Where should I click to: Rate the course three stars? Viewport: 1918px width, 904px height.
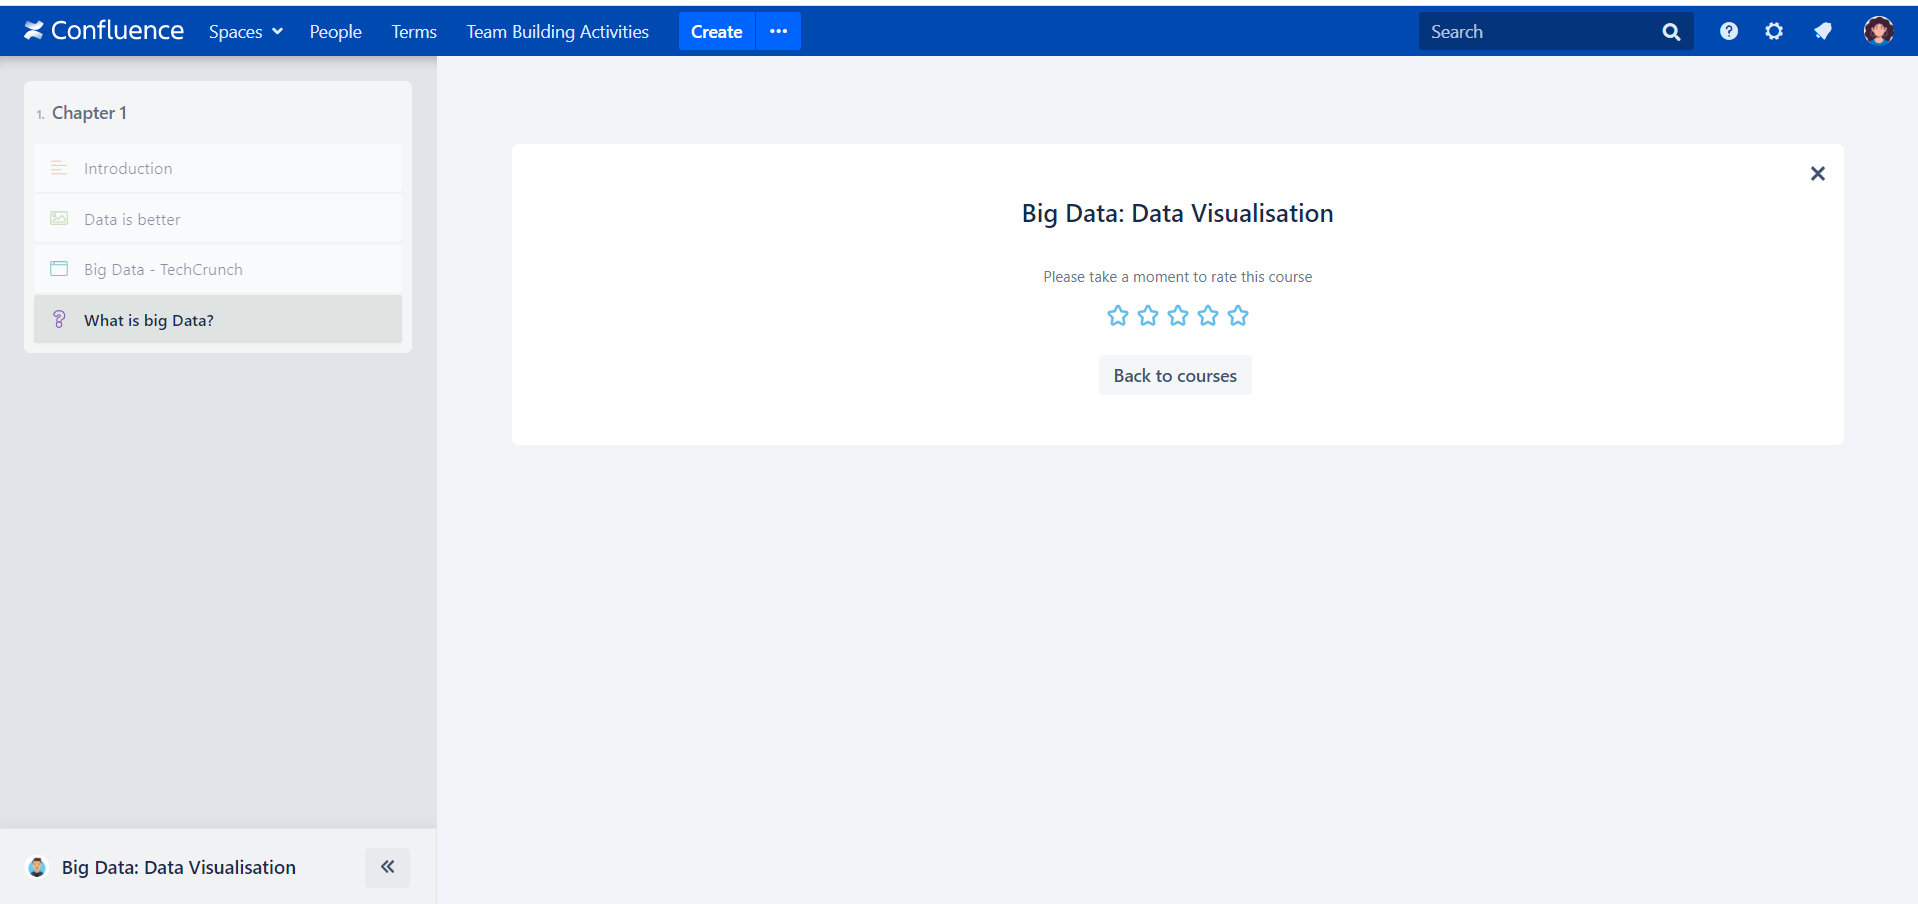click(x=1178, y=316)
